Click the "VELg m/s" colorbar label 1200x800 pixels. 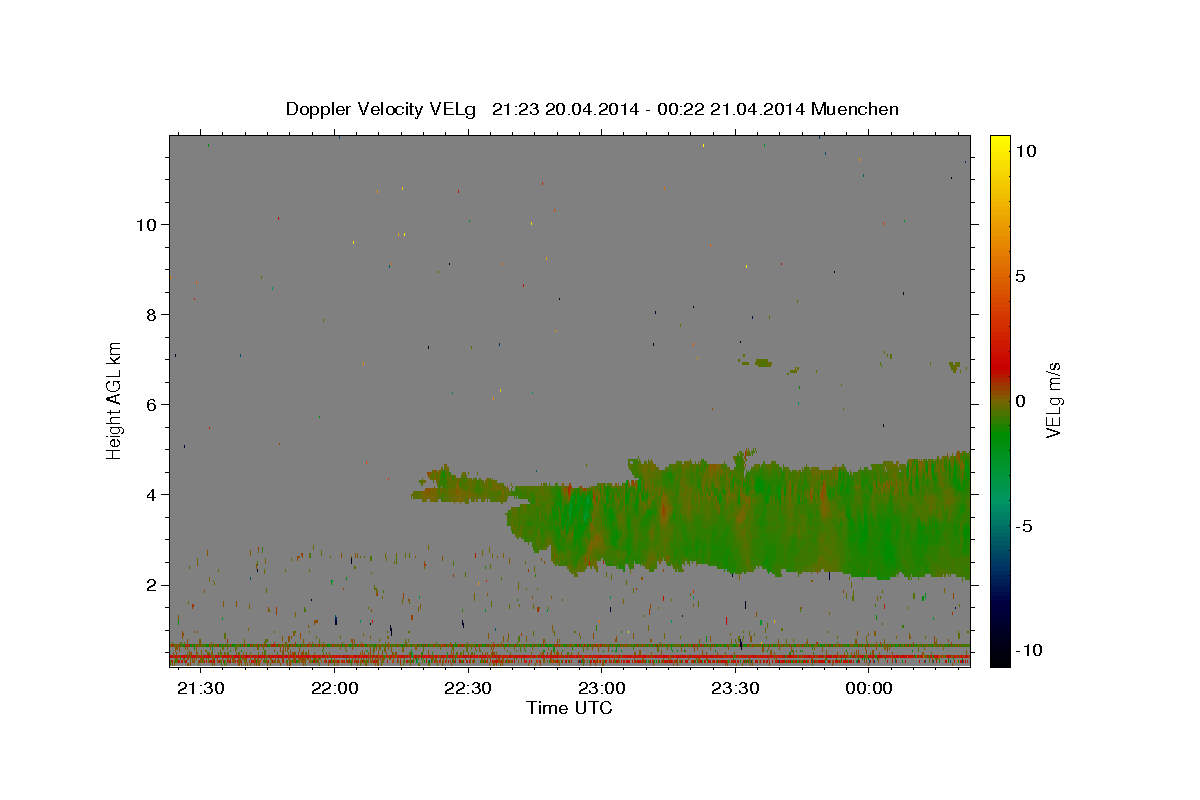click(x=1053, y=400)
